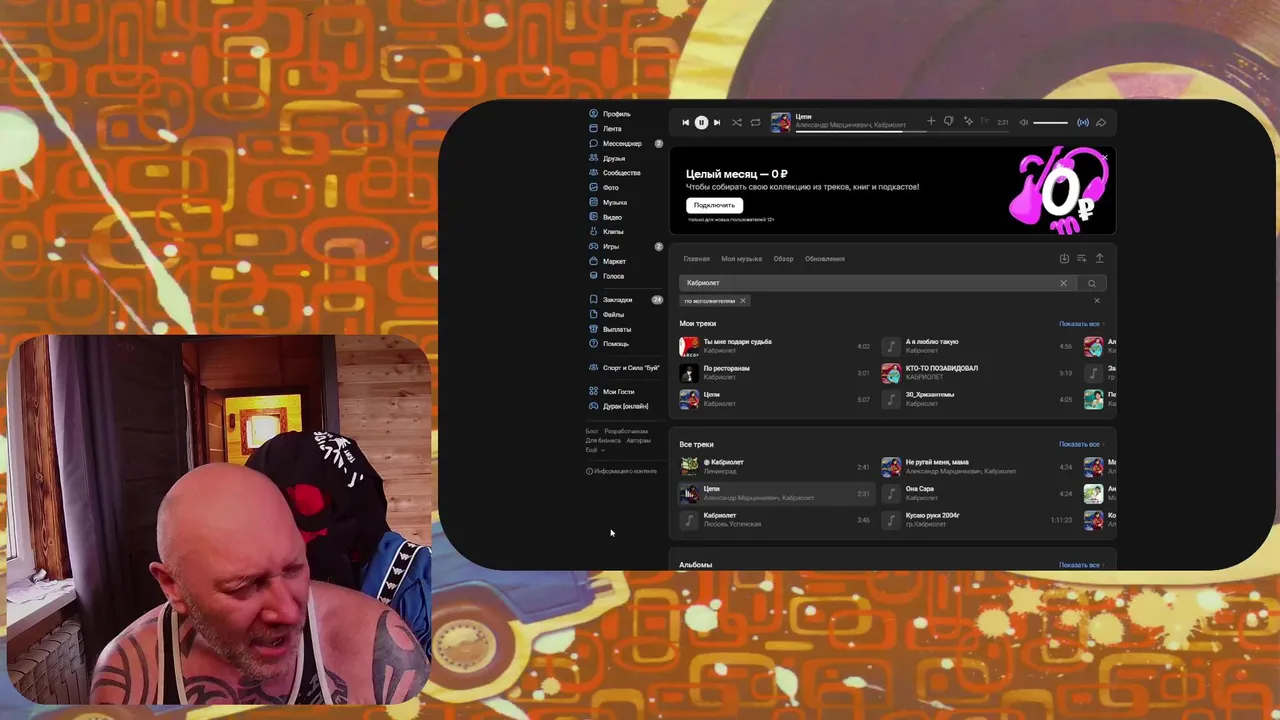1280x720 pixels.
Task: Adjust the player volume slider
Action: [x=1050, y=123]
